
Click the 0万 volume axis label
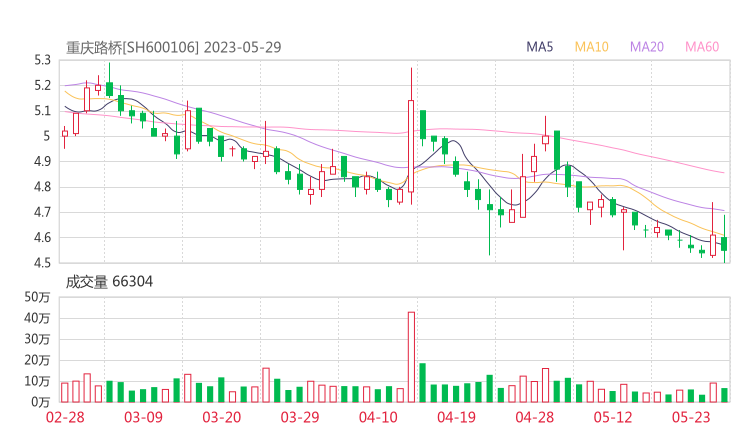[41, 402]
